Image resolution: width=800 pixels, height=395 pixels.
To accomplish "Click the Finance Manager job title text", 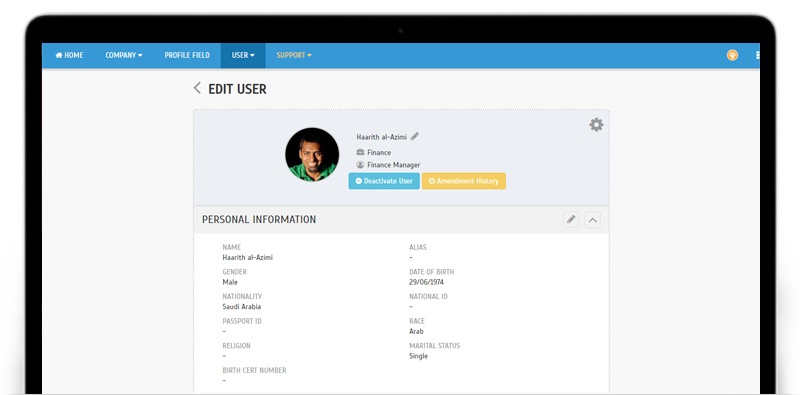I will [394, 165].
